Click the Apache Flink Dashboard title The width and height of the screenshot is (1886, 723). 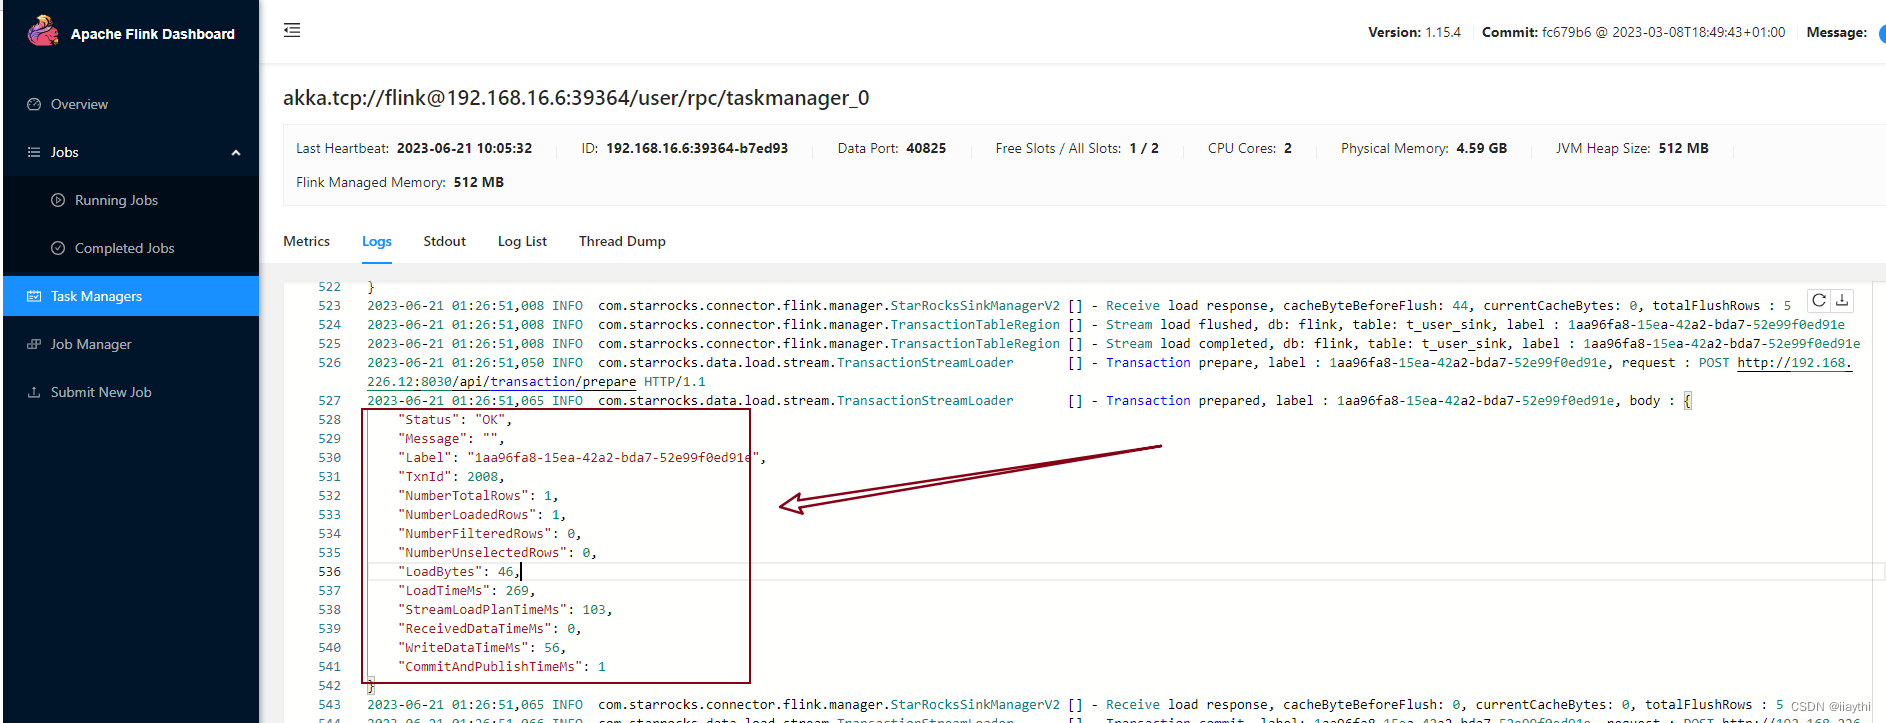153,34
